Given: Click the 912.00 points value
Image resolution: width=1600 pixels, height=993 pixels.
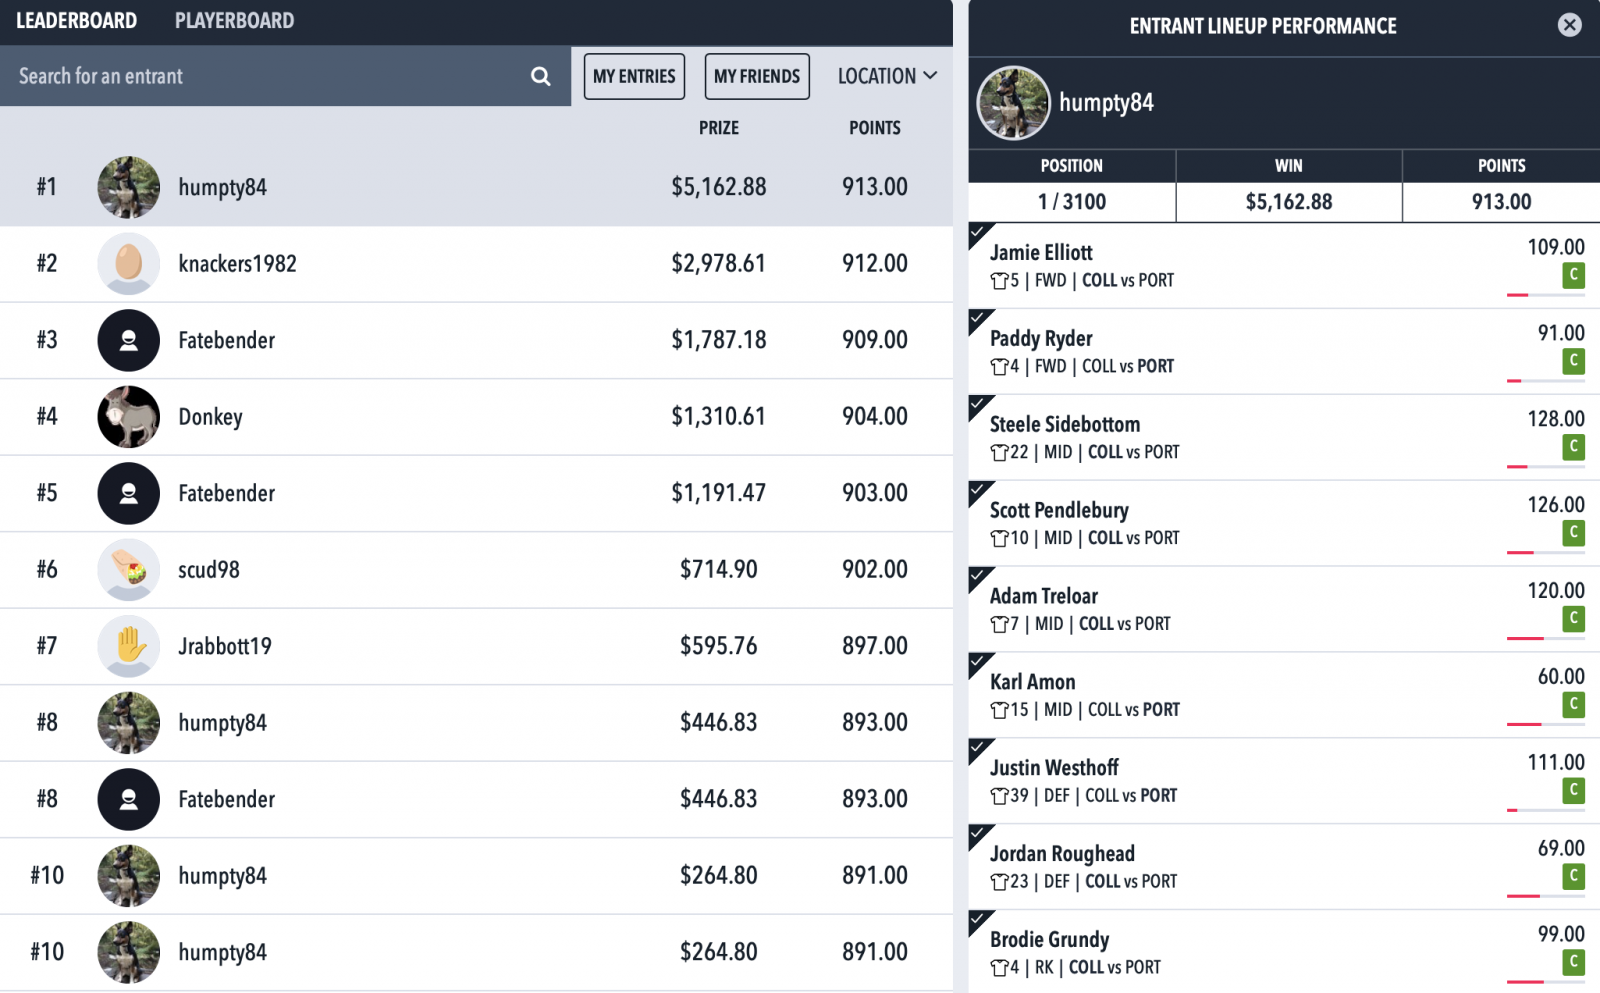Looking at the screenshot, I should click(875, 263).
